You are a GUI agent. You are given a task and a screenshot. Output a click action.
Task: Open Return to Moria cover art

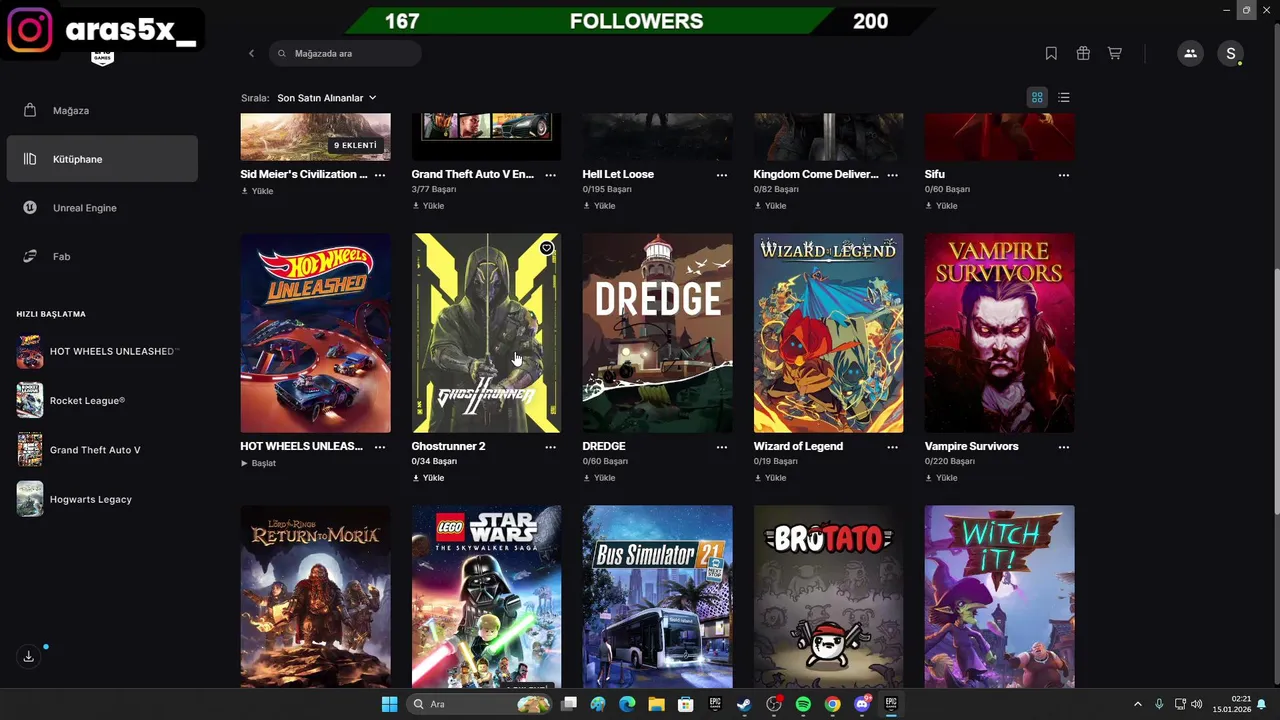pos(315,597)
